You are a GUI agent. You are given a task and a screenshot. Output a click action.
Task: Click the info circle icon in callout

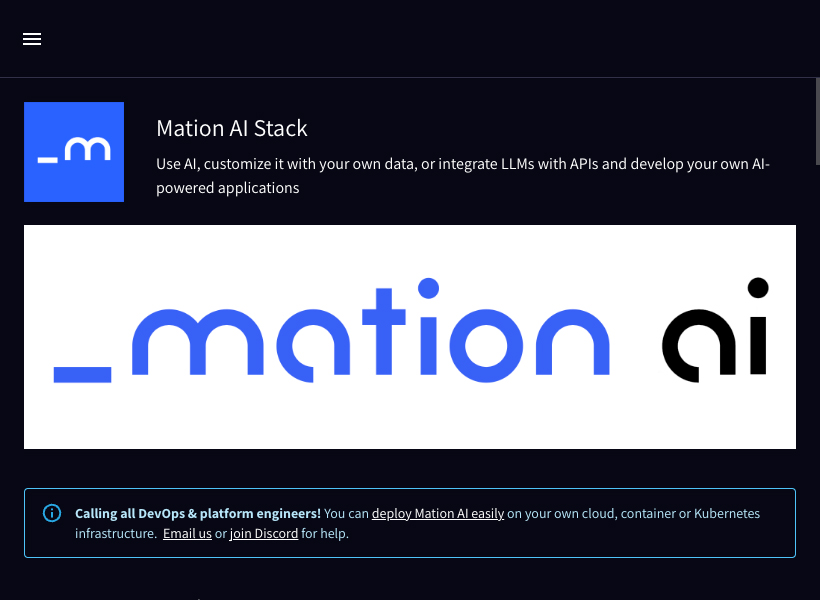point(52,513)
